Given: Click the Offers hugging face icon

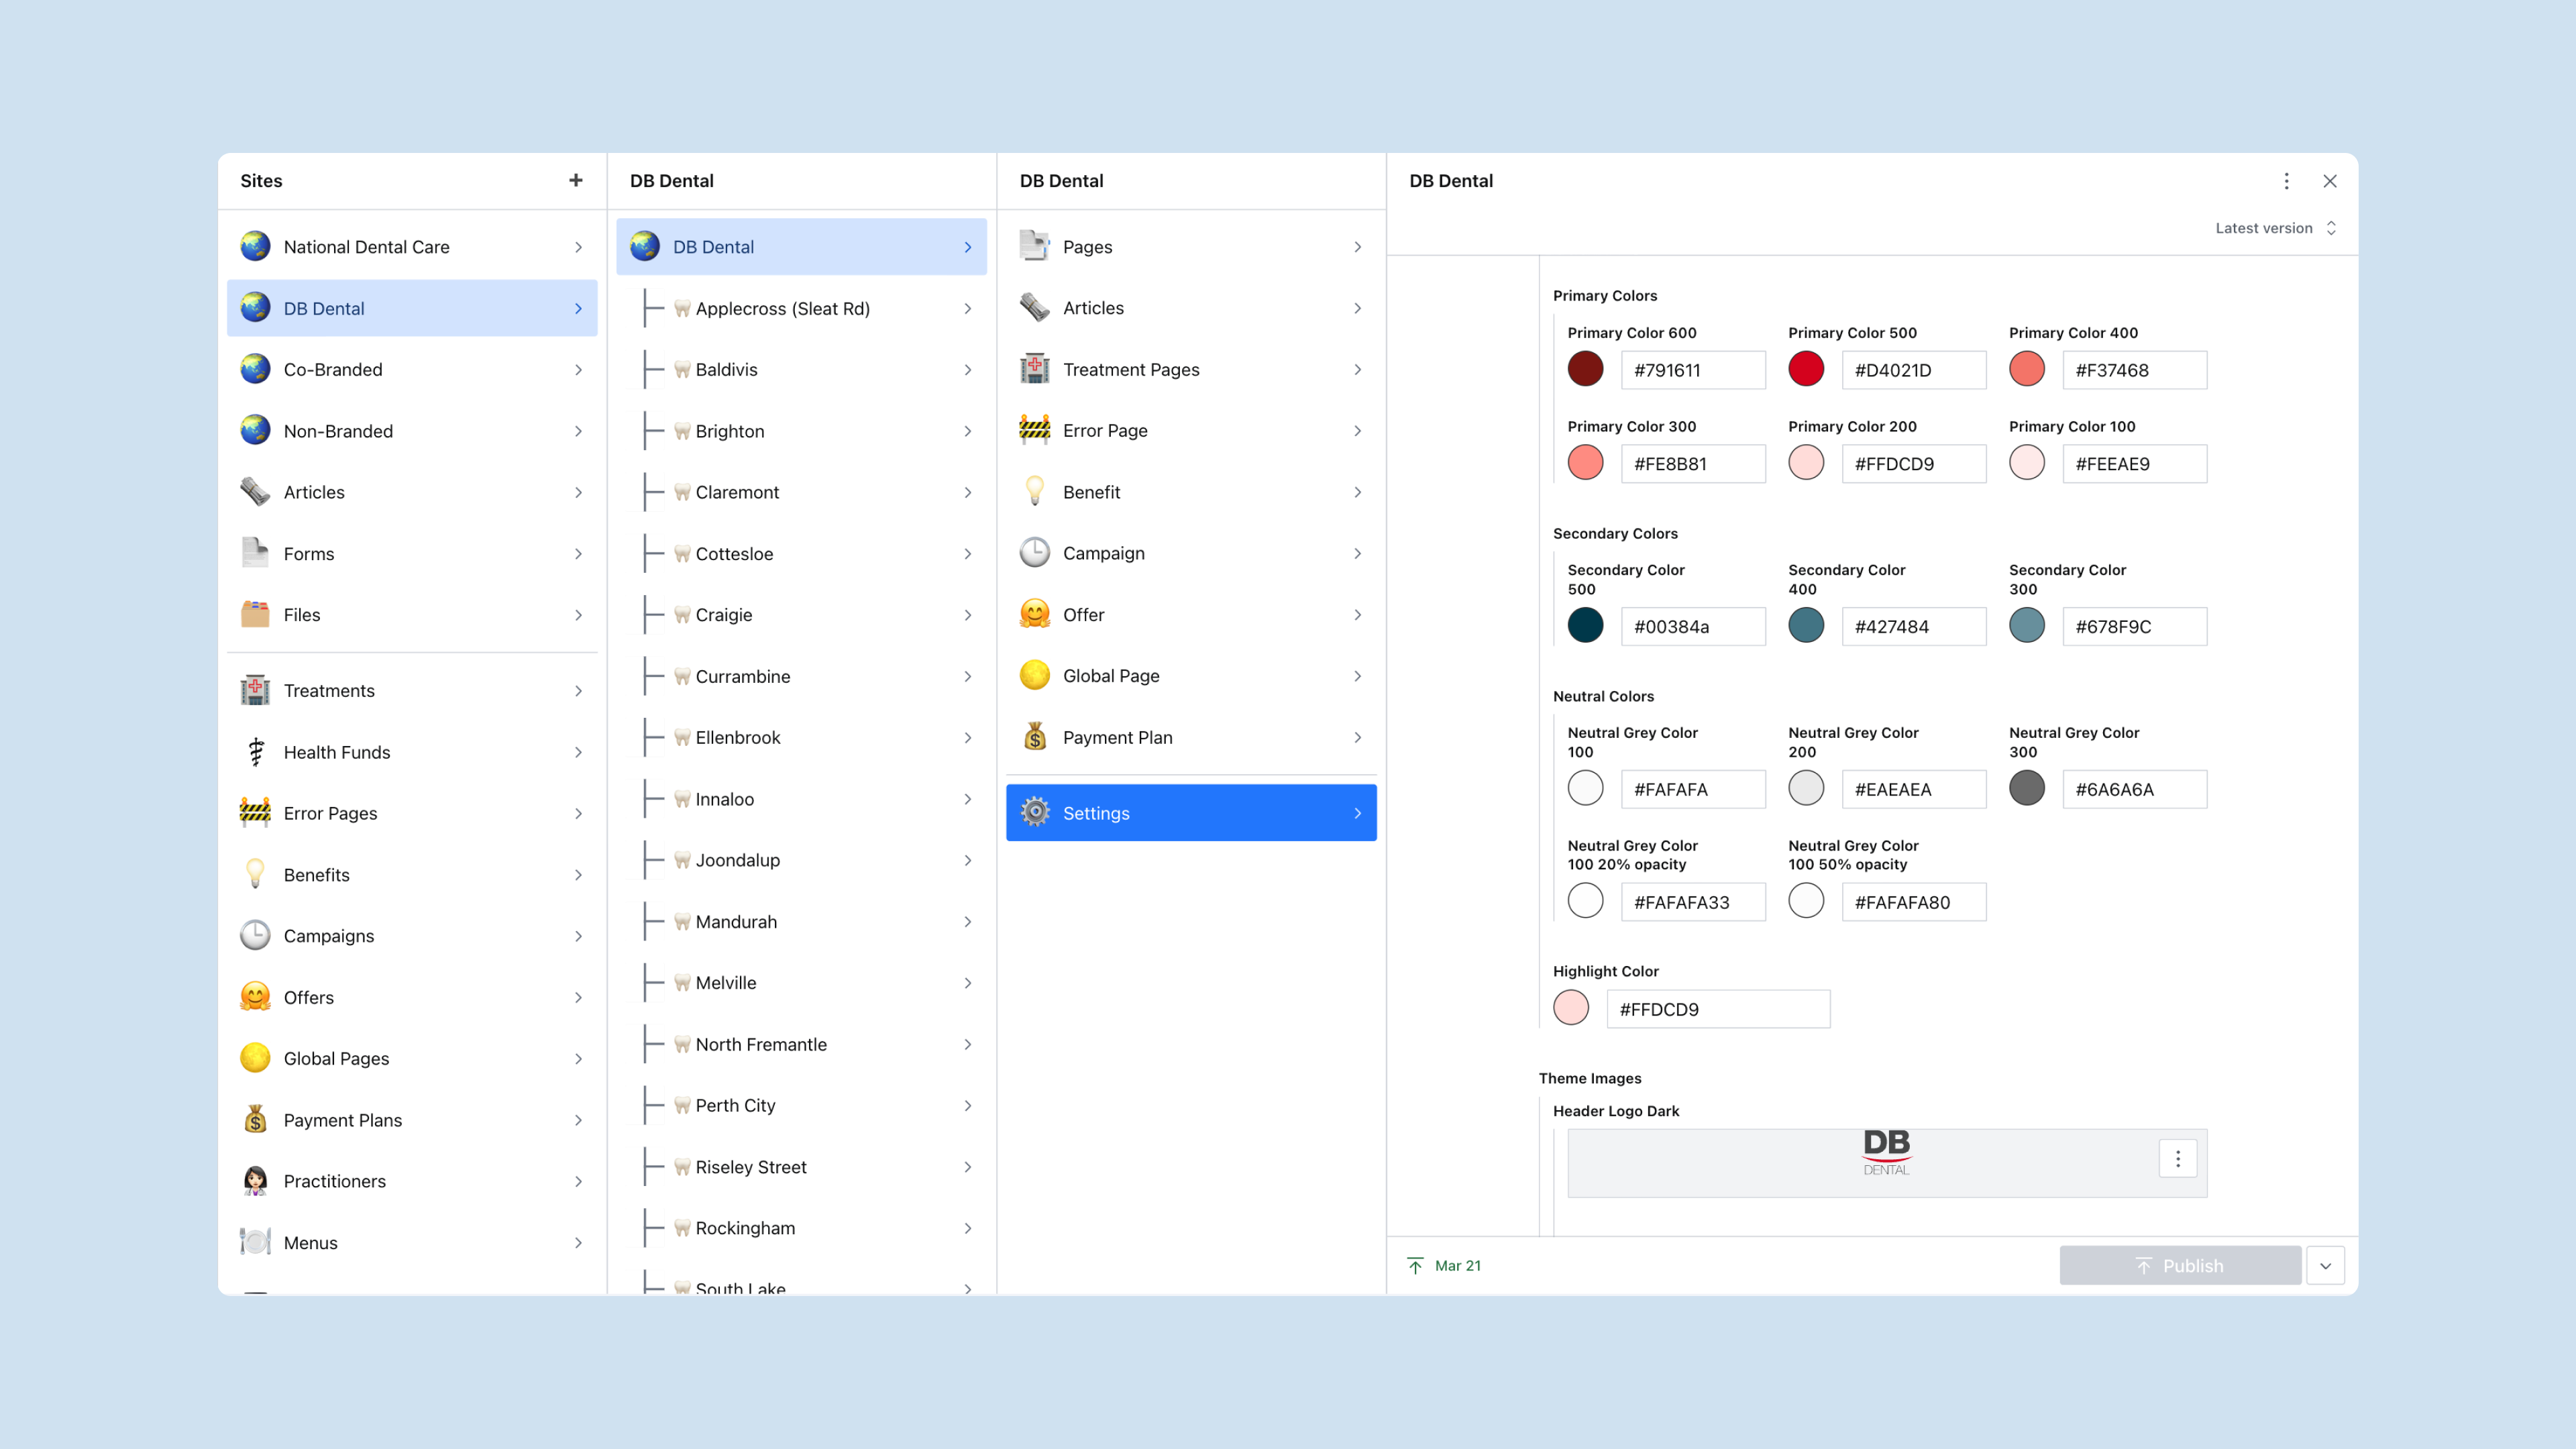Looking at the screenshot, I should (x=255, y=997).
